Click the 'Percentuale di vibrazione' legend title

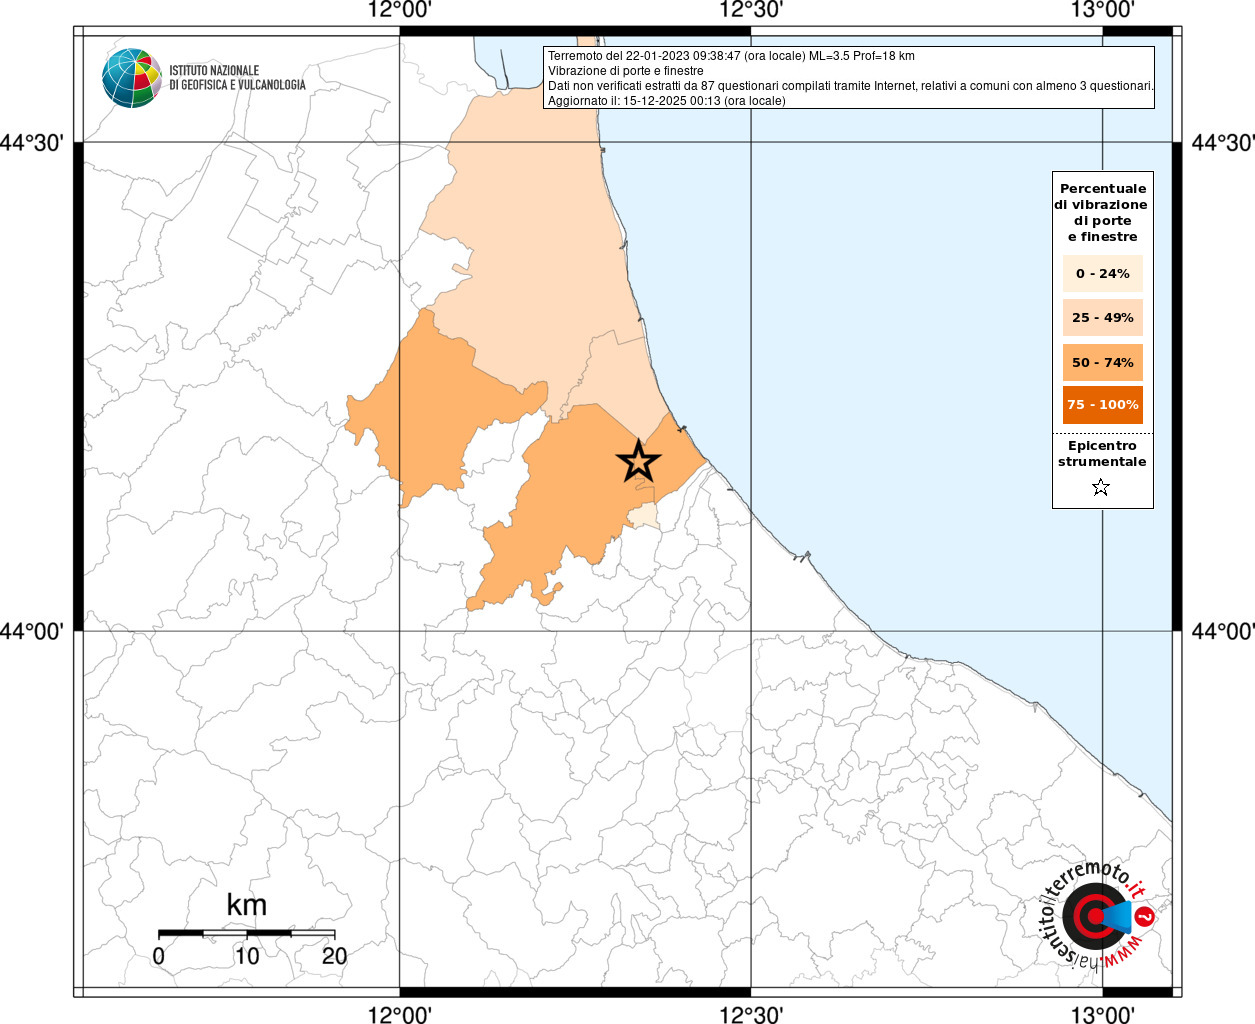pyautogui.click(x=1102, y=212)
